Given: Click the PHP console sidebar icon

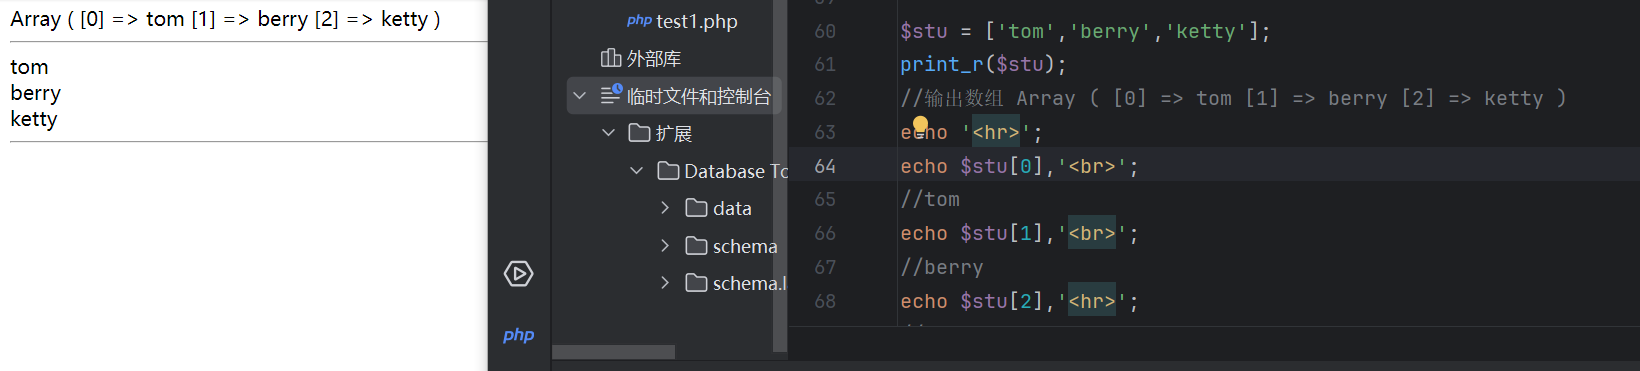Looking at the screenshot, I should coord(518,335).
